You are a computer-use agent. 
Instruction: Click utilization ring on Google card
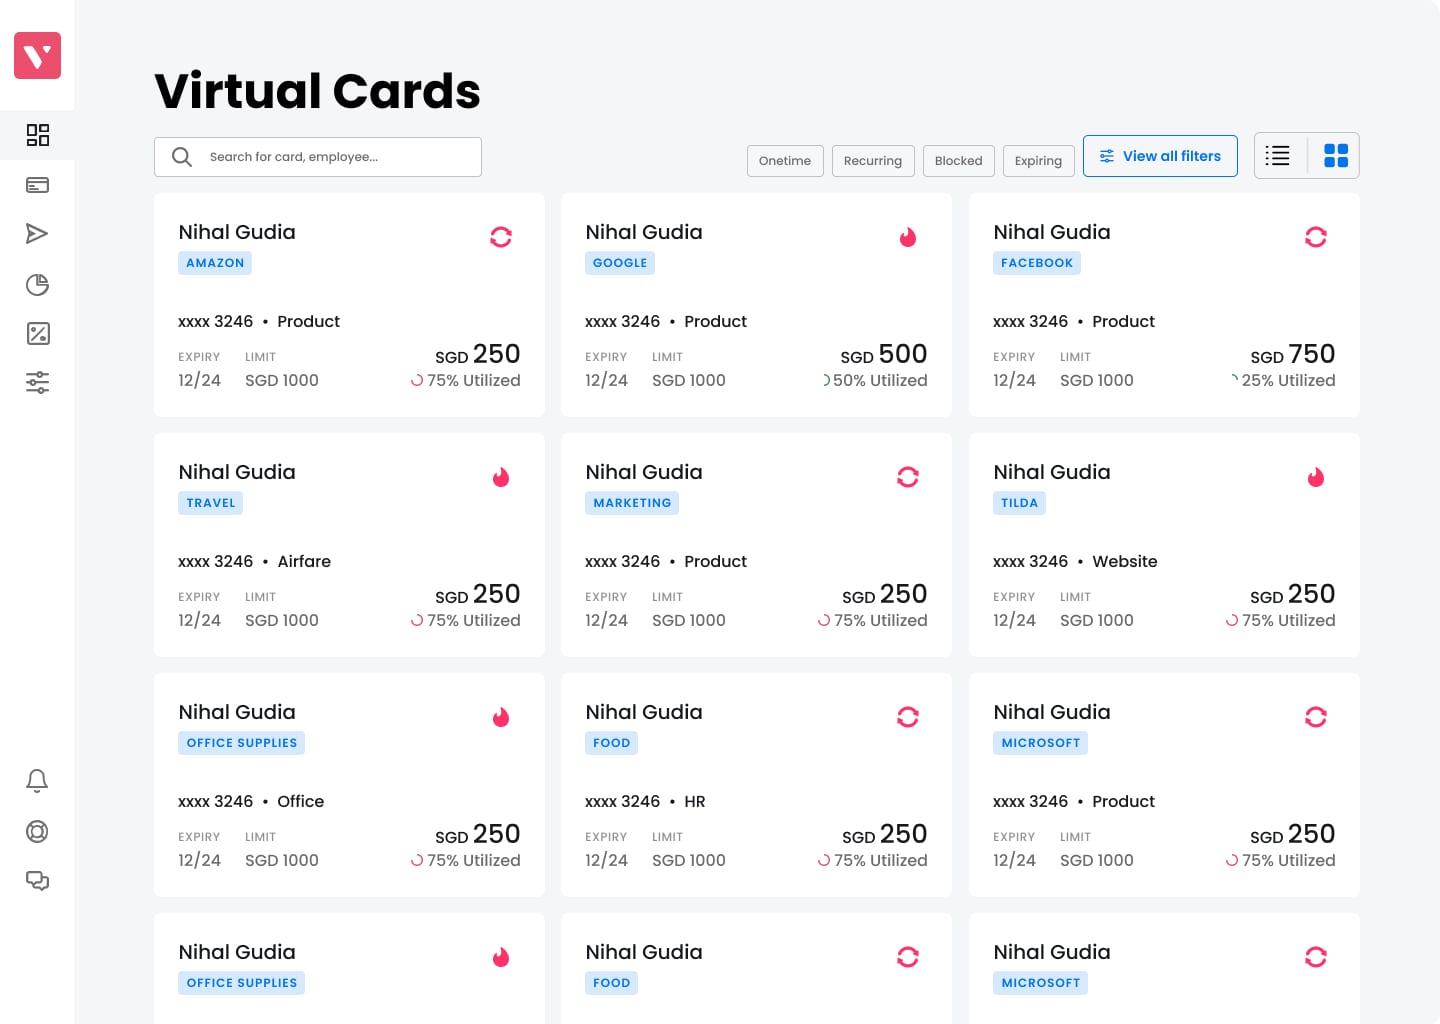click(826, 381)
